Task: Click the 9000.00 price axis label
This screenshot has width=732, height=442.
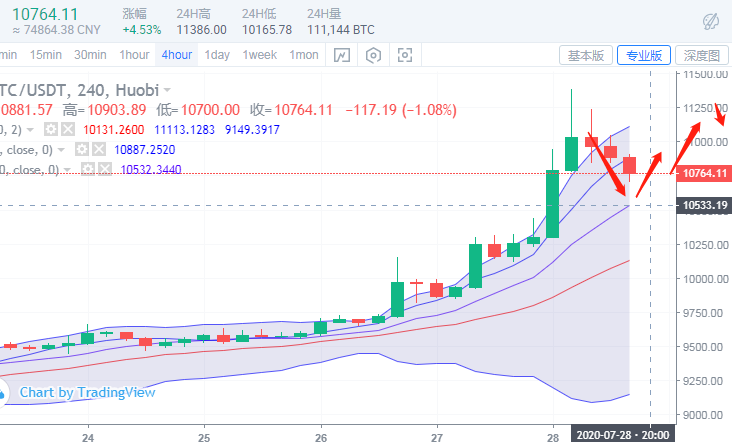Action: pyautogui.click(x=703, y=415)
